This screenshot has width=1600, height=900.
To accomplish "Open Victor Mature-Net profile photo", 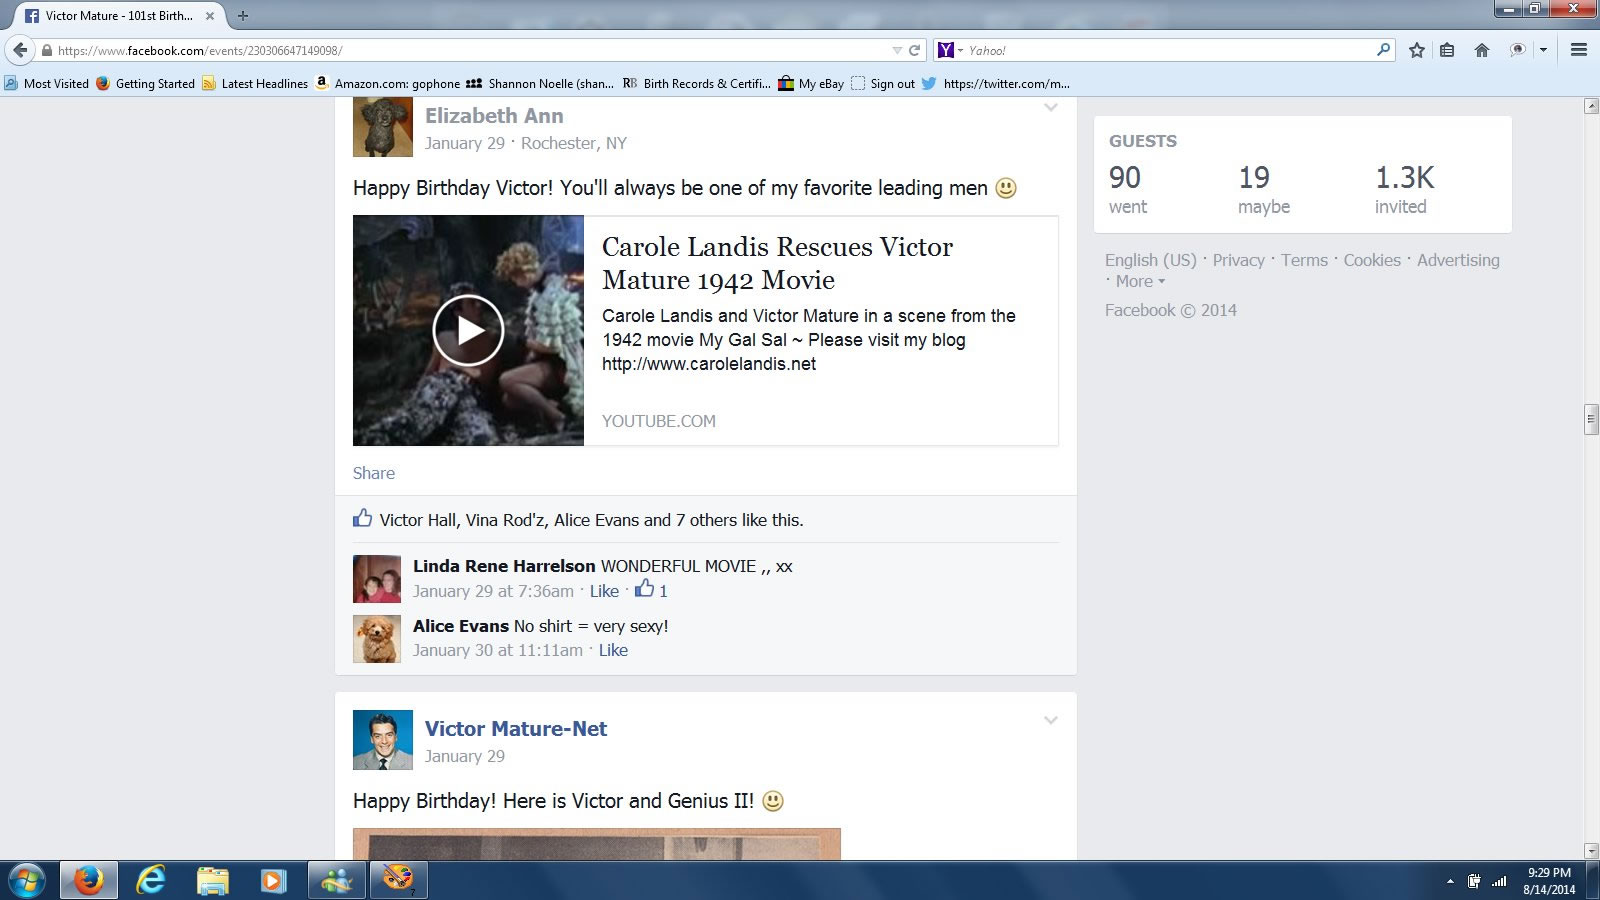I will point(383,740).
